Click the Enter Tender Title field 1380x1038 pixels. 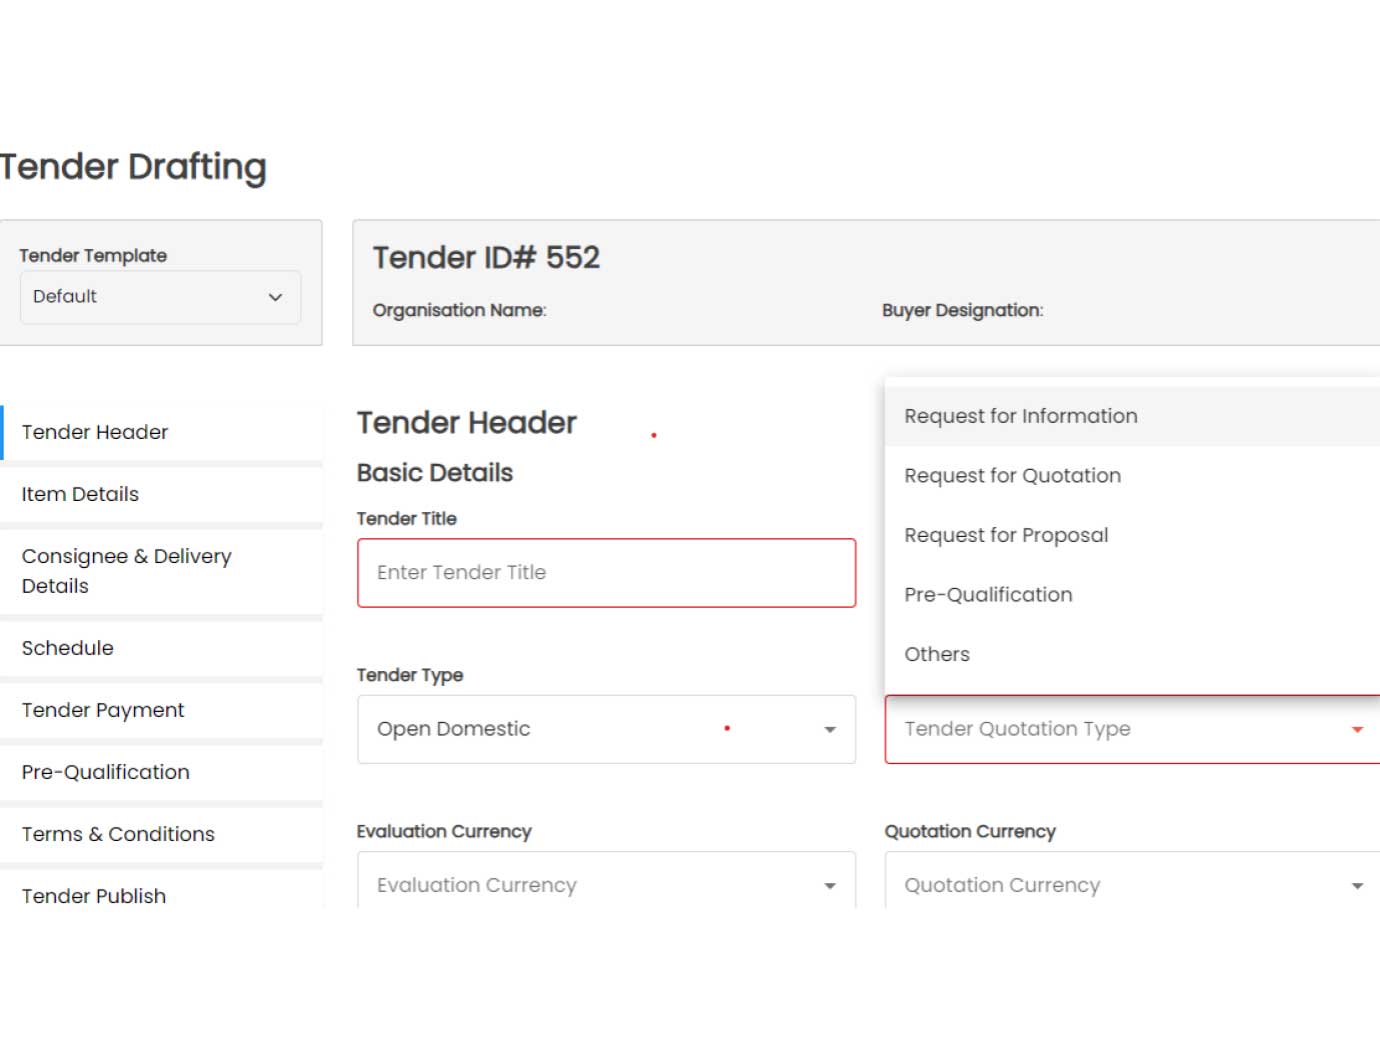(606, 573)
